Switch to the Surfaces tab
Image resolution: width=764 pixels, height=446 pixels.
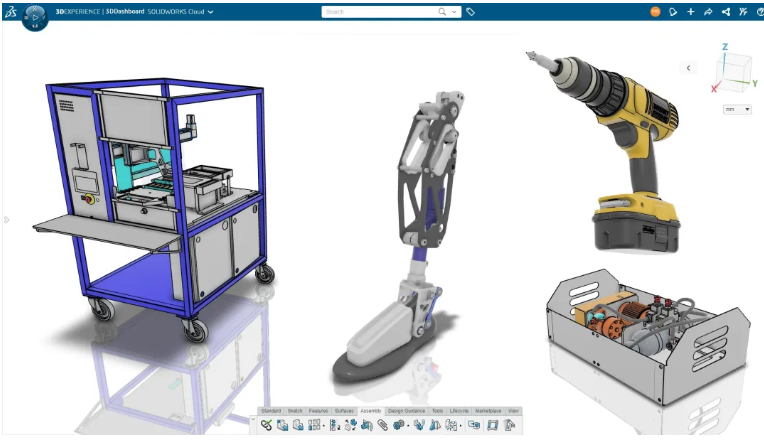tap(344, 411)
